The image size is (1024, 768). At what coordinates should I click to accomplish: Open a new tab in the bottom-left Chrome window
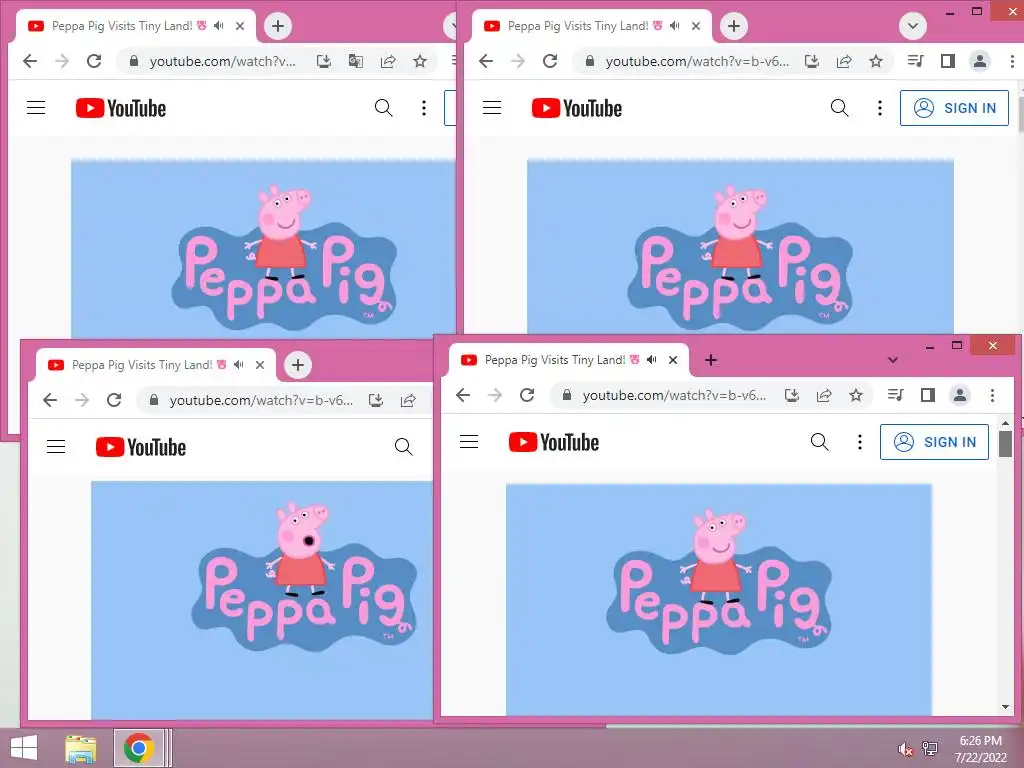[298, 365]
